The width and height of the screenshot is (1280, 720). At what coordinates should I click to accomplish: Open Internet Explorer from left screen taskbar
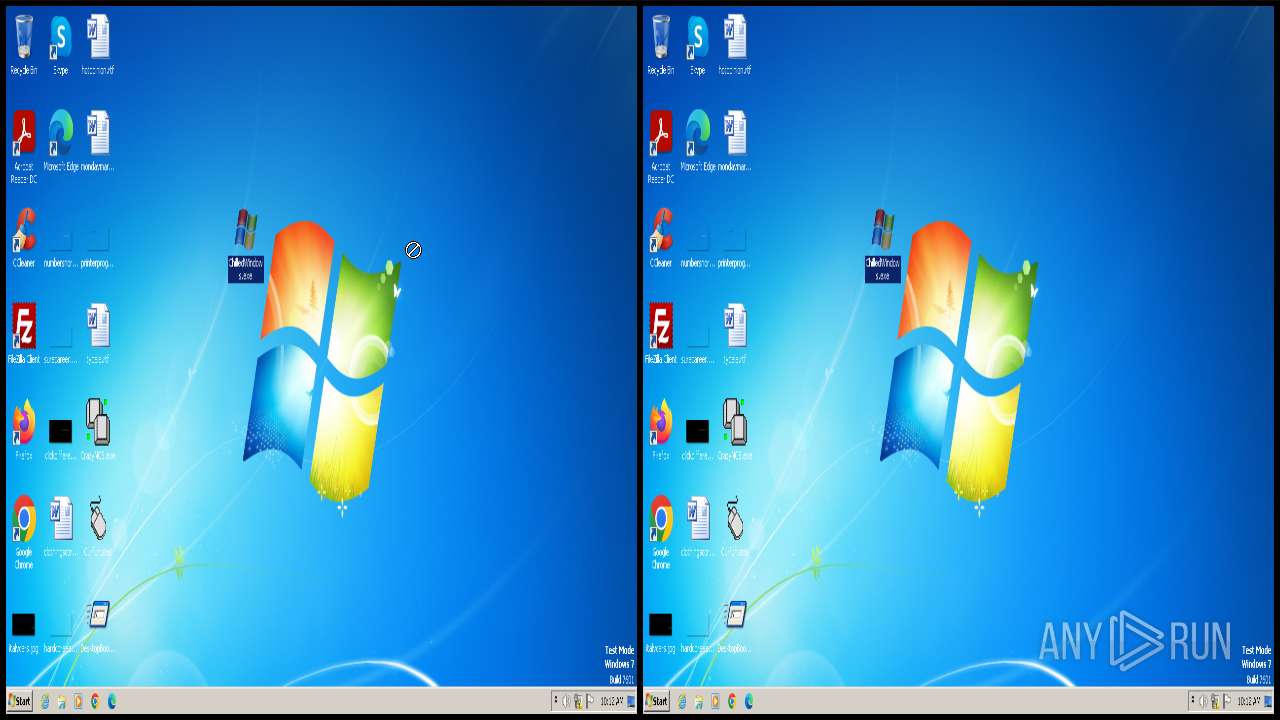click(x=45, y=701)
